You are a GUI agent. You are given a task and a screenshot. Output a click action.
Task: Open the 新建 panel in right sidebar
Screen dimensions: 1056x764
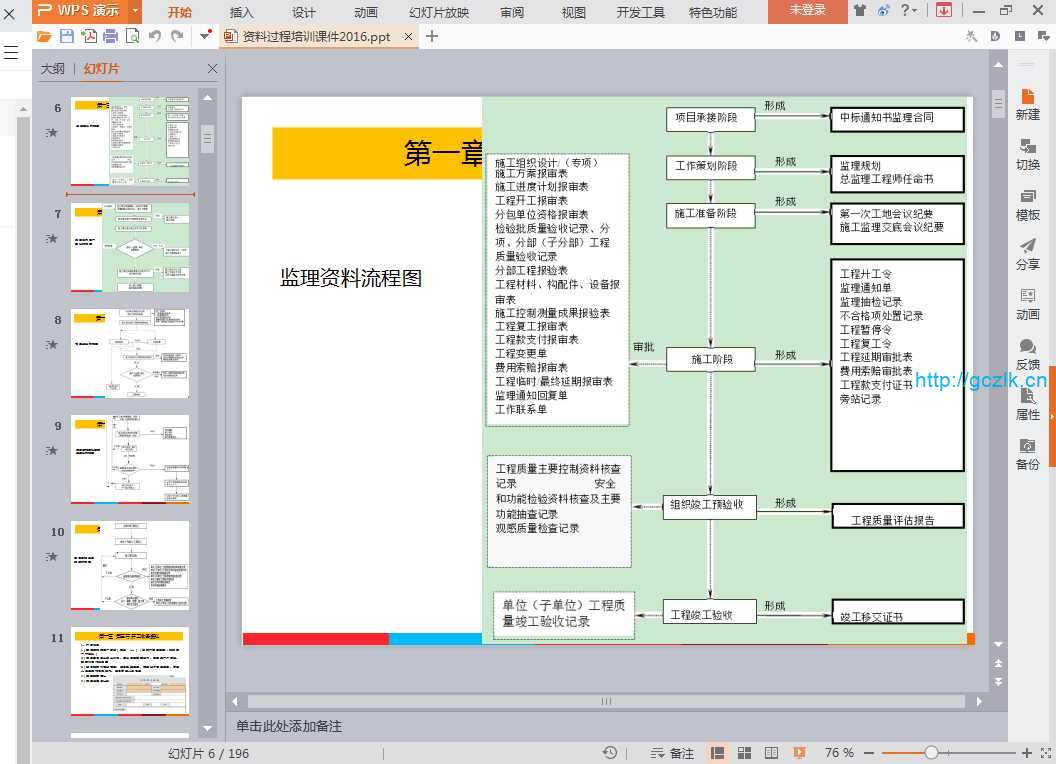[x=1027, y=103]
